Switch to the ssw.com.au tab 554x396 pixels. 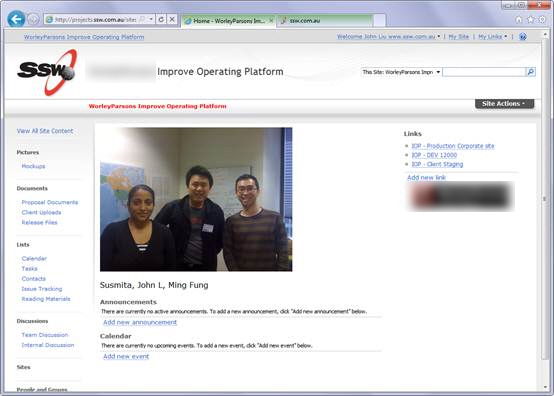point(325,21)
